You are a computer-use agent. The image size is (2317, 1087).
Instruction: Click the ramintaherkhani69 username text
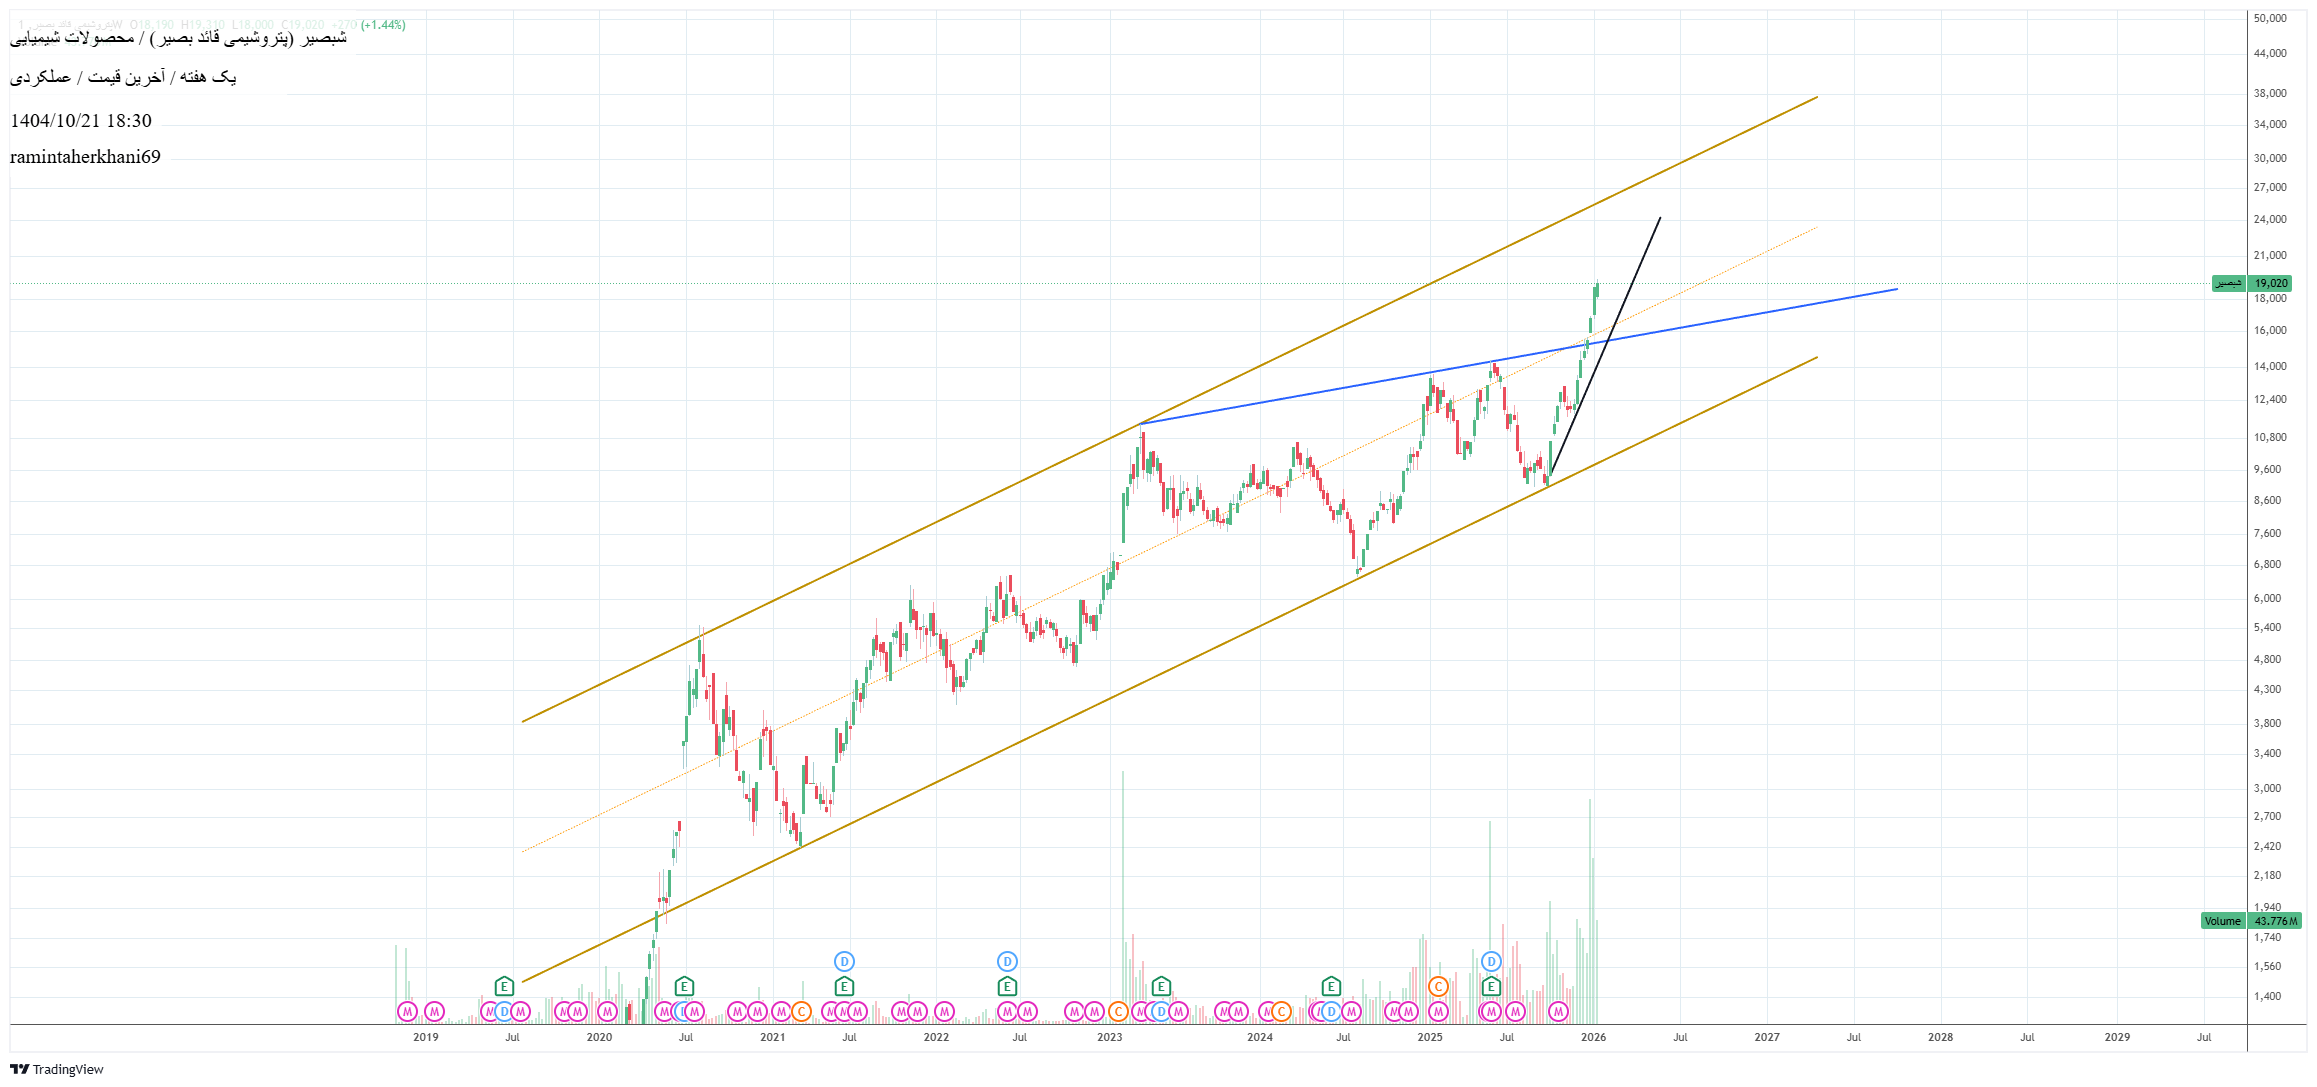85,157
